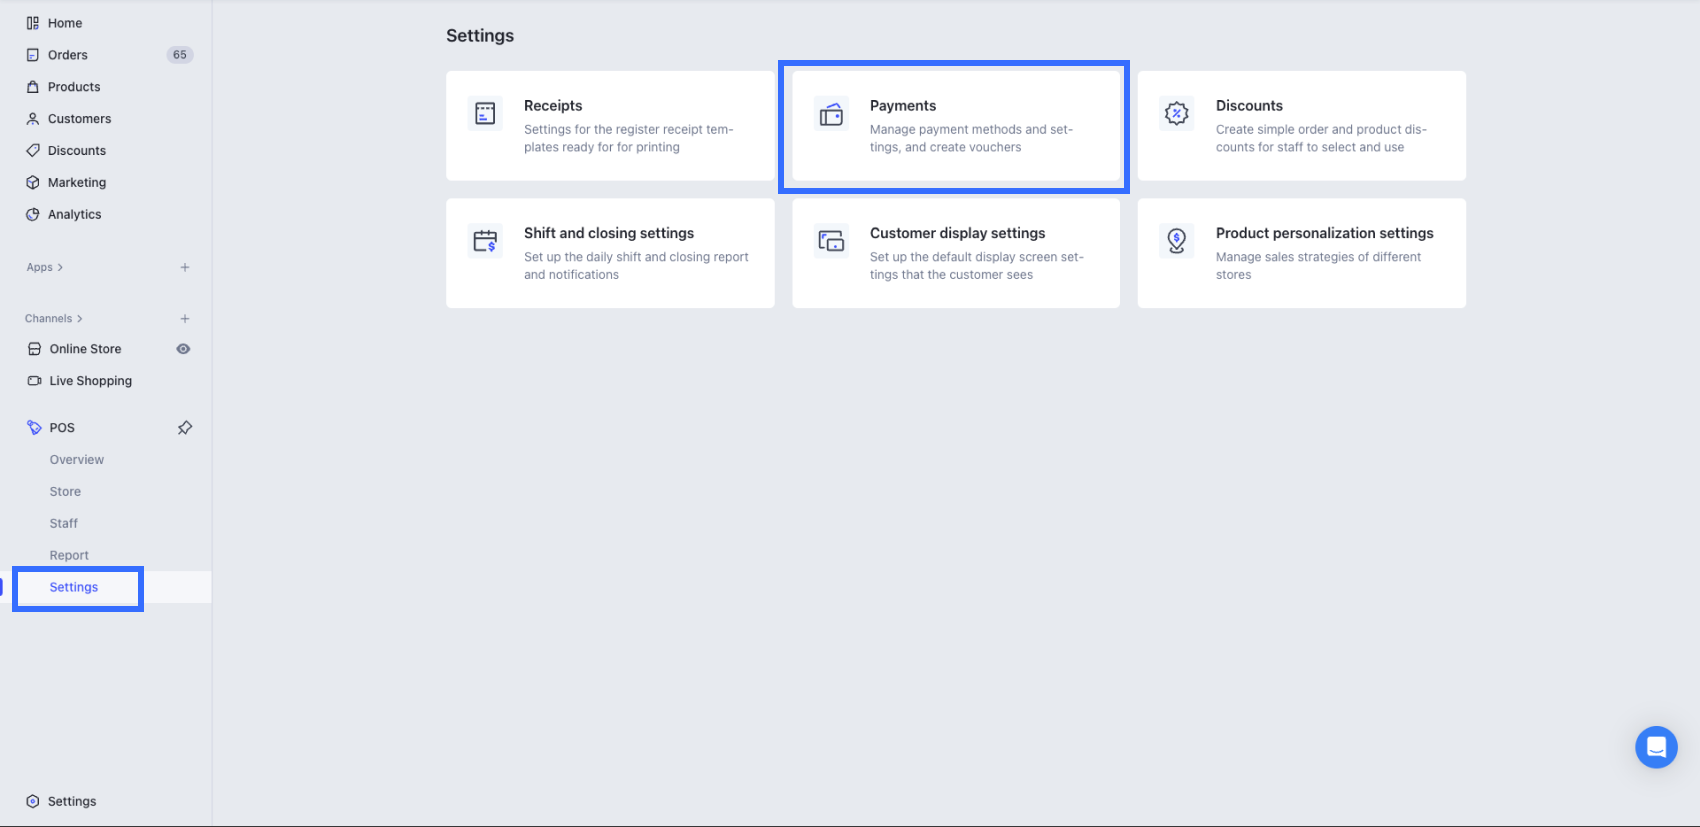Click the plus icon next to Channels

(x=185, y=319)
